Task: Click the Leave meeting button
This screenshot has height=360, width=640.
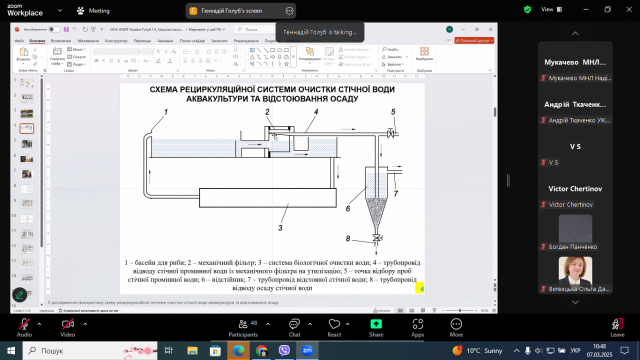Action: 617,327
